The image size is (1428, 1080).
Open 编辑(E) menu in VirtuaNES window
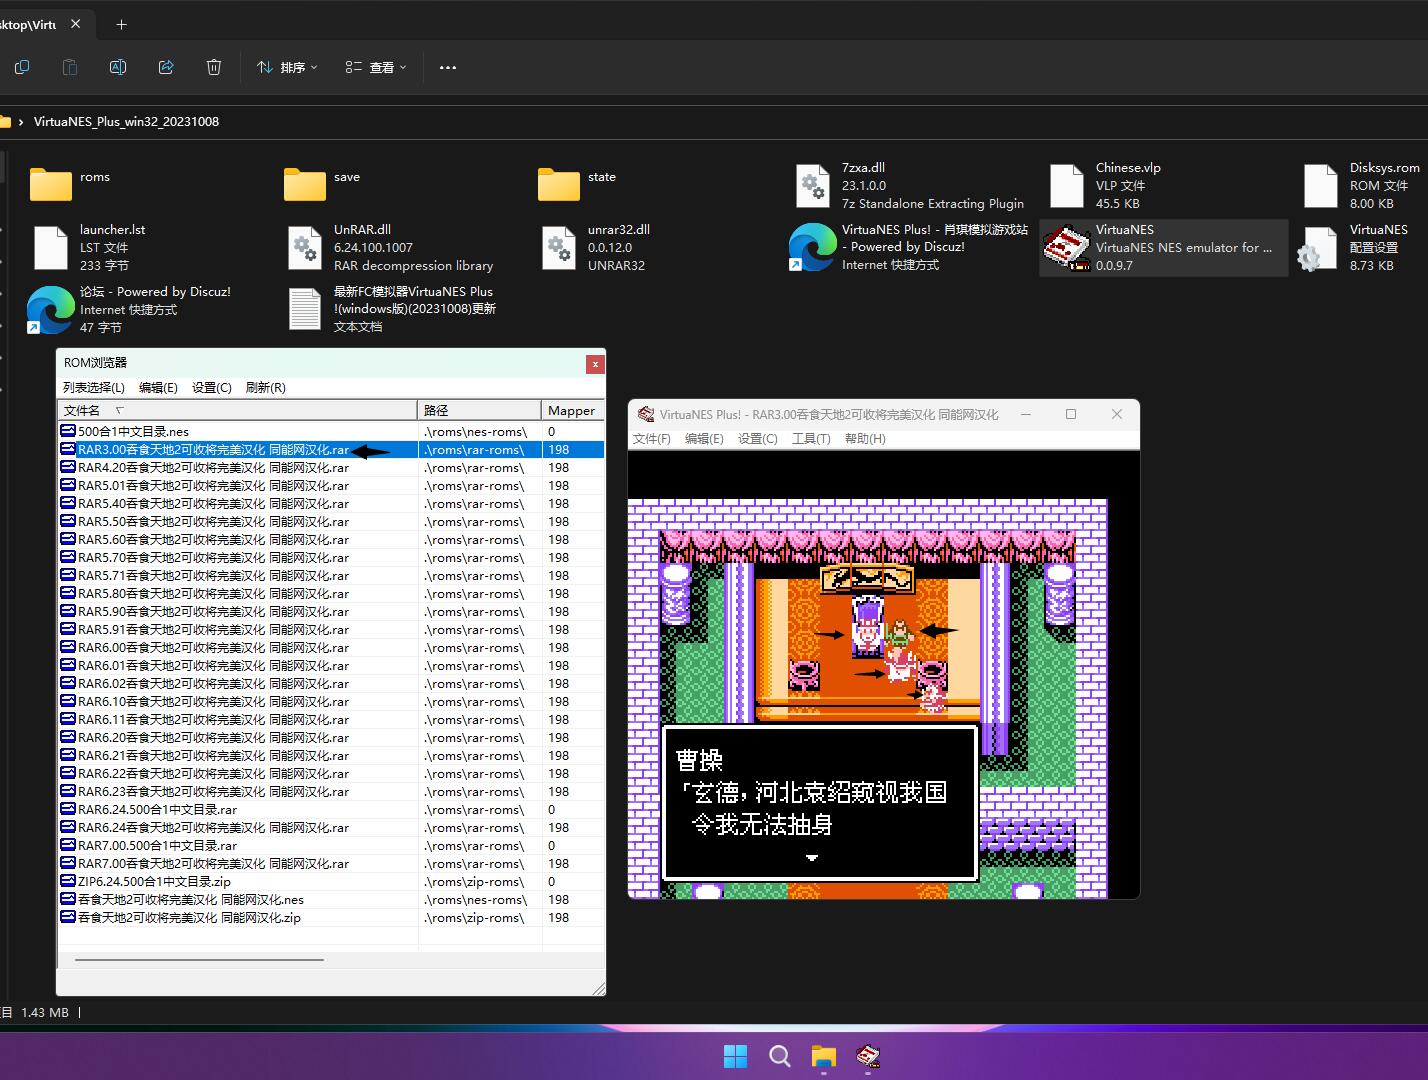point(704,439)
